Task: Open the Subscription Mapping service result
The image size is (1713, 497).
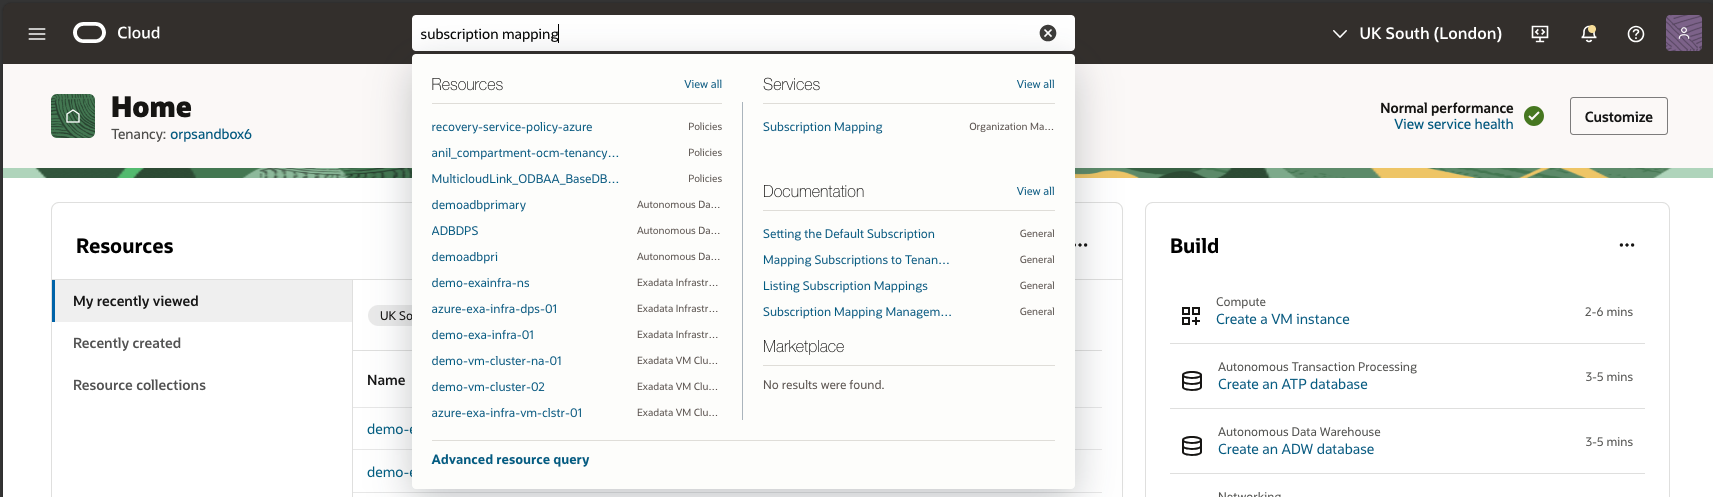Action: [822, 127]
